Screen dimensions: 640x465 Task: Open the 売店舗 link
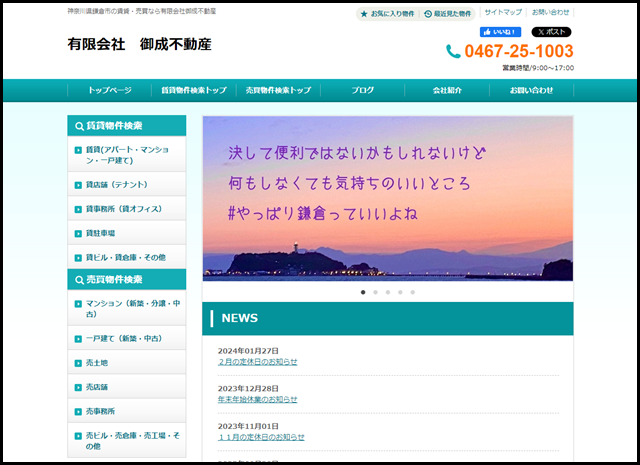[127, 387]
